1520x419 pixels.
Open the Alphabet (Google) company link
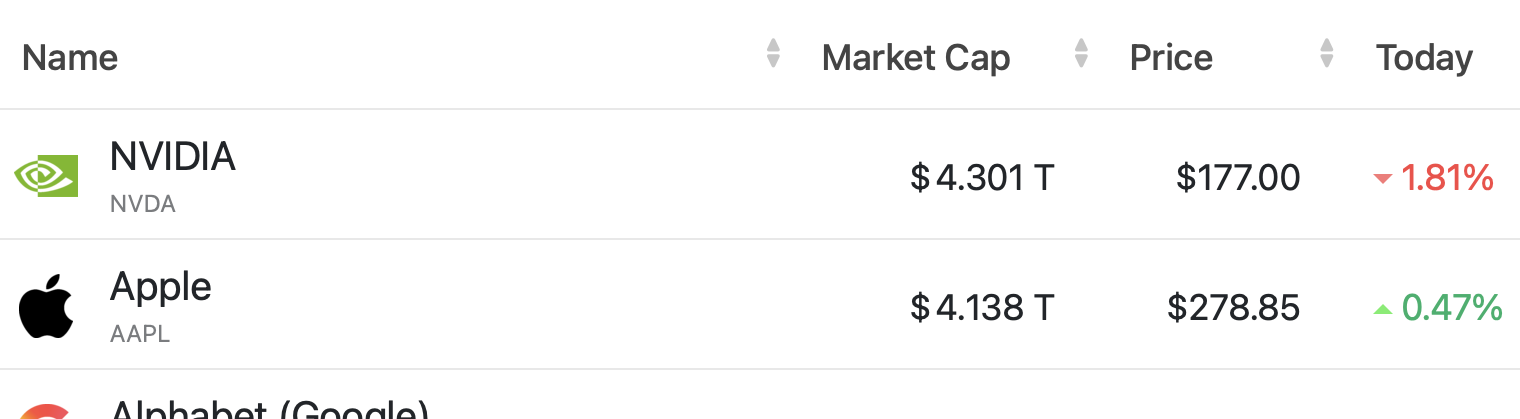click(270, 410)
